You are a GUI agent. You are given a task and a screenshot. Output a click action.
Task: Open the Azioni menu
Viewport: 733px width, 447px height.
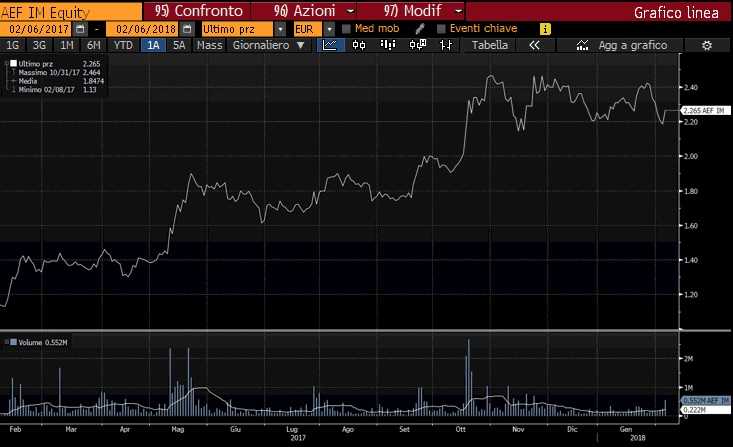[287, 11]
